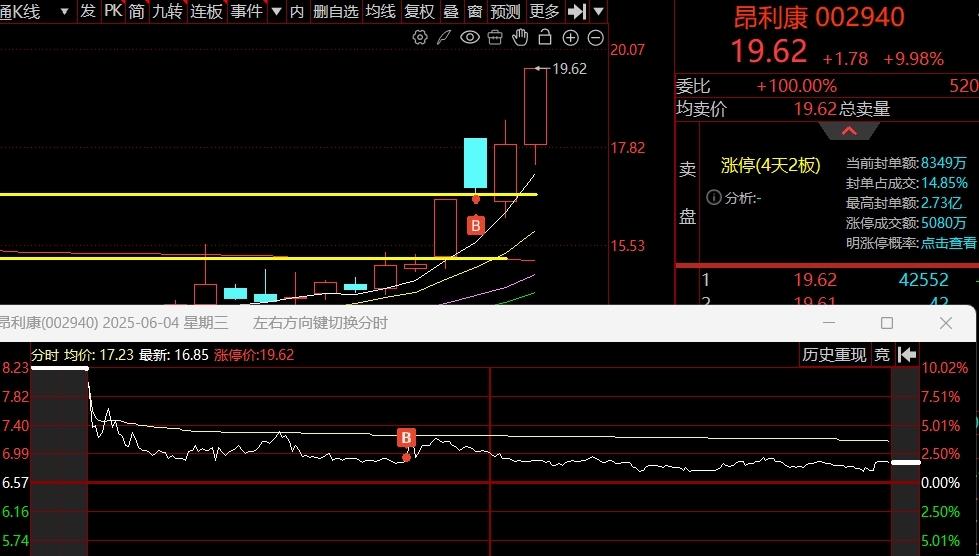The width and height of the screenshot is (979, 556).
Task: Click the 简 toolbar button
Action: point(136,11)
